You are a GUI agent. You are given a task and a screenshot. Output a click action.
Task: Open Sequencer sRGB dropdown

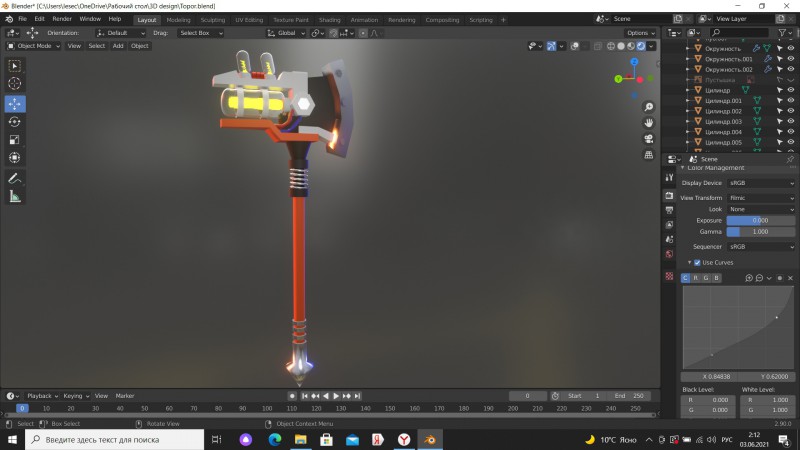761,247
